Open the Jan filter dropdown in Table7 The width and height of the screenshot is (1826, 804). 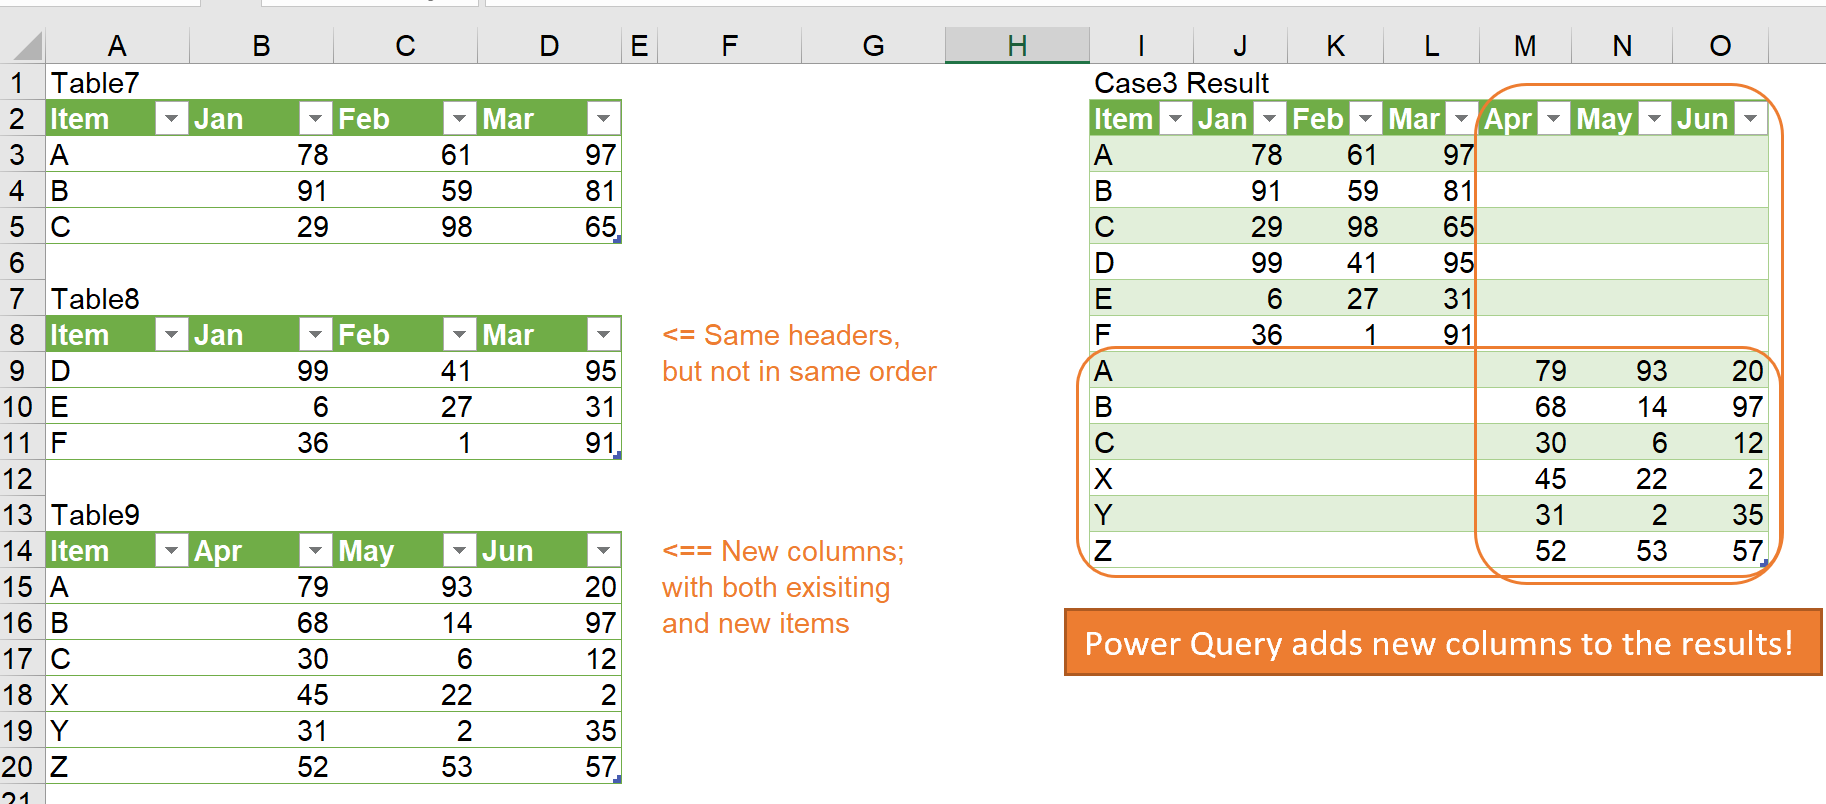click(x=315, y=119)
